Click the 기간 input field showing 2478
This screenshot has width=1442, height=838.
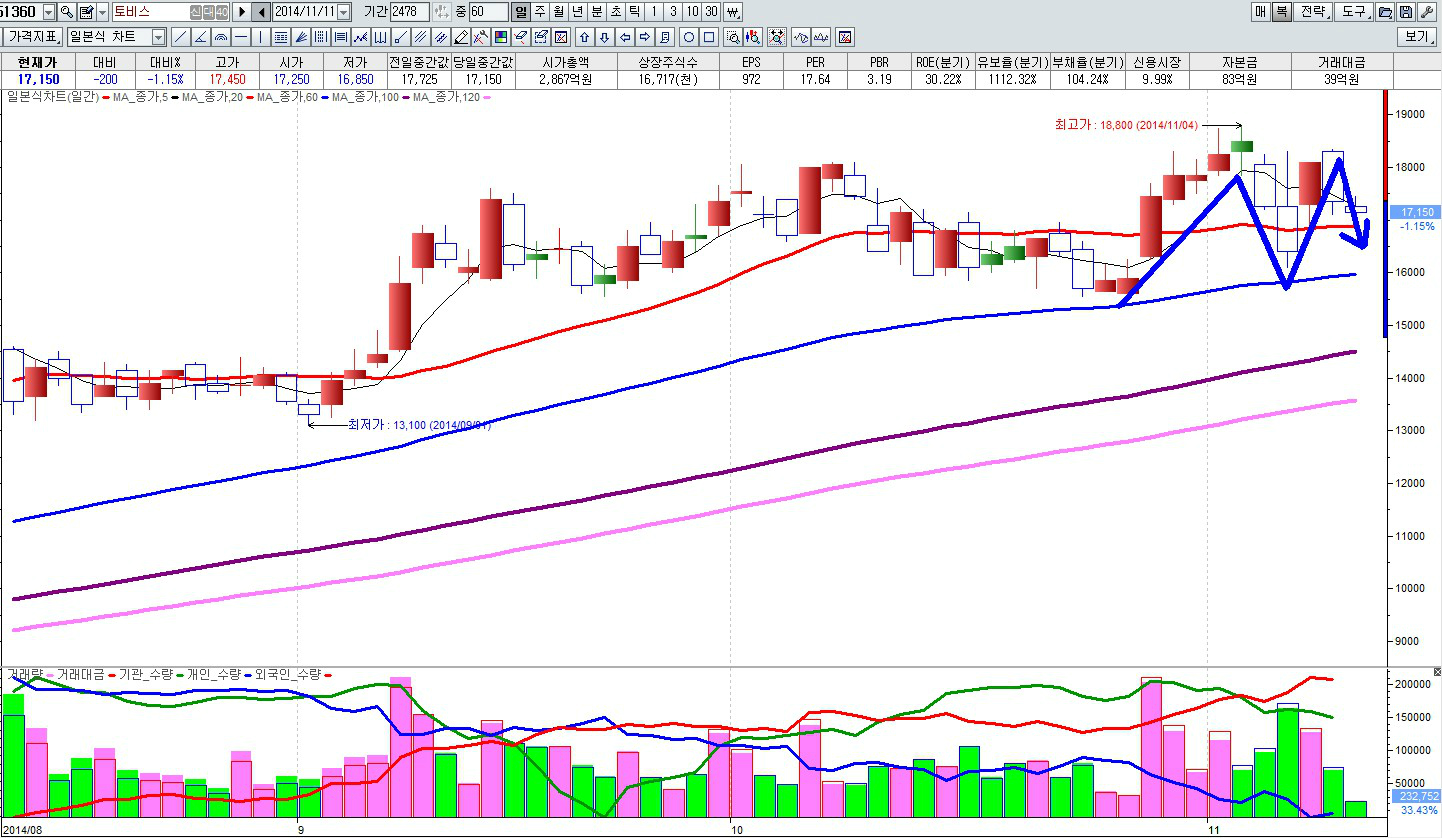pos(409,12)
